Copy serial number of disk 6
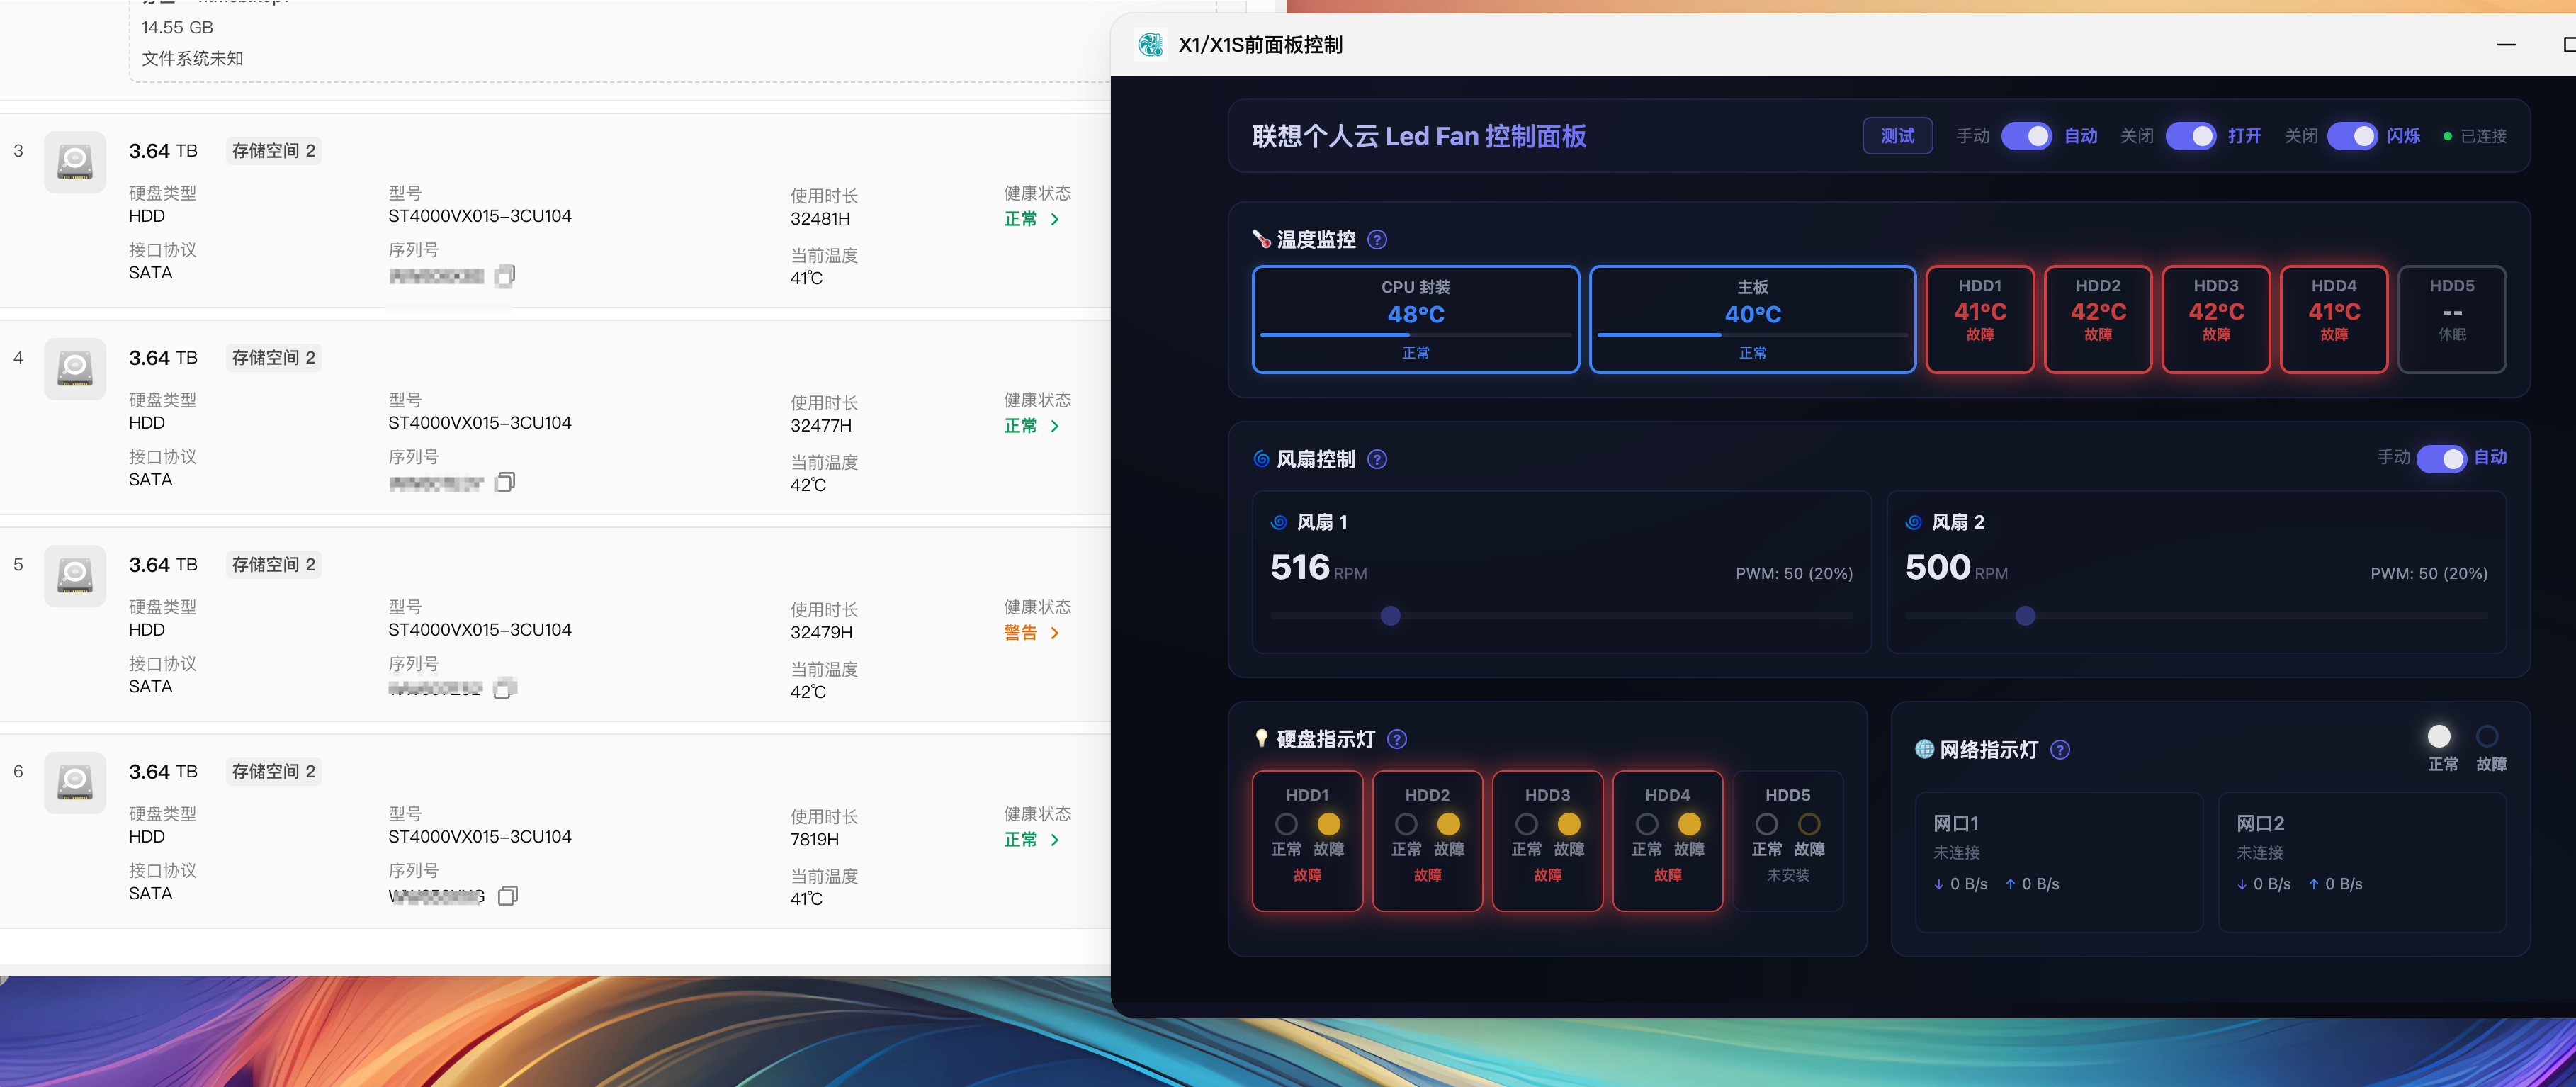The height and width of the screenshot is (1087, 2576). click(508, 895)
